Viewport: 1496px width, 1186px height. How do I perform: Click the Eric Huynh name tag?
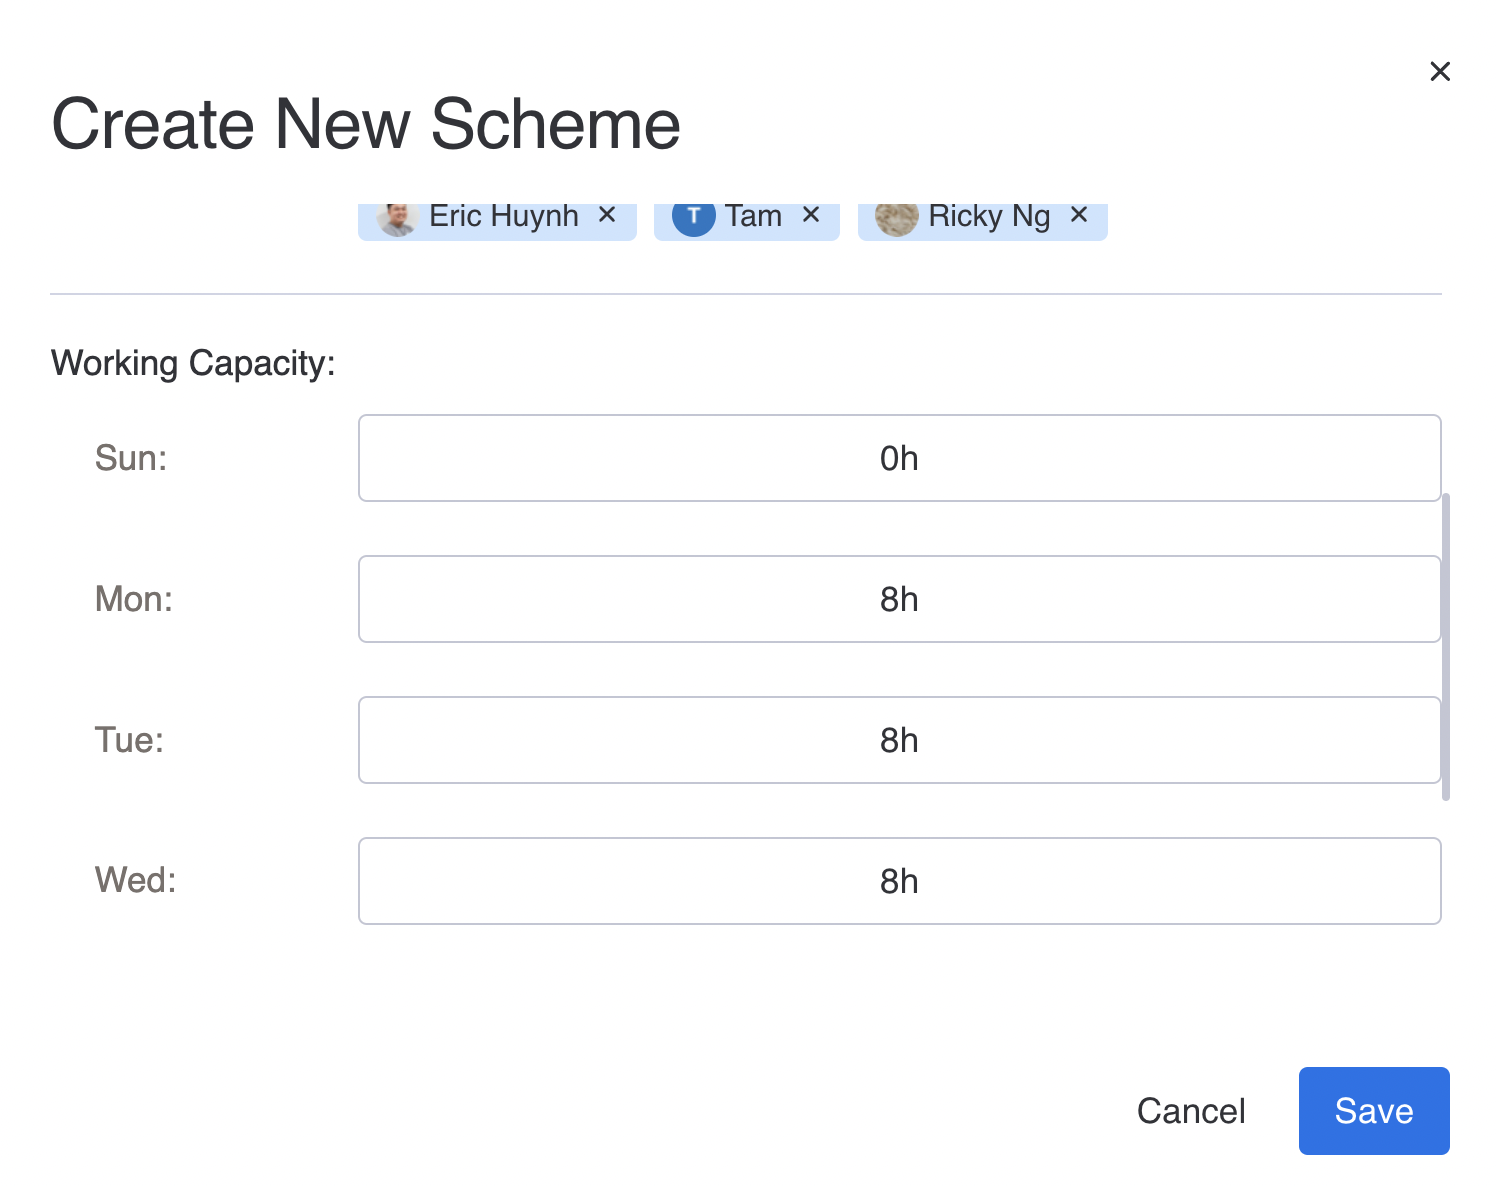coord(504,216)
